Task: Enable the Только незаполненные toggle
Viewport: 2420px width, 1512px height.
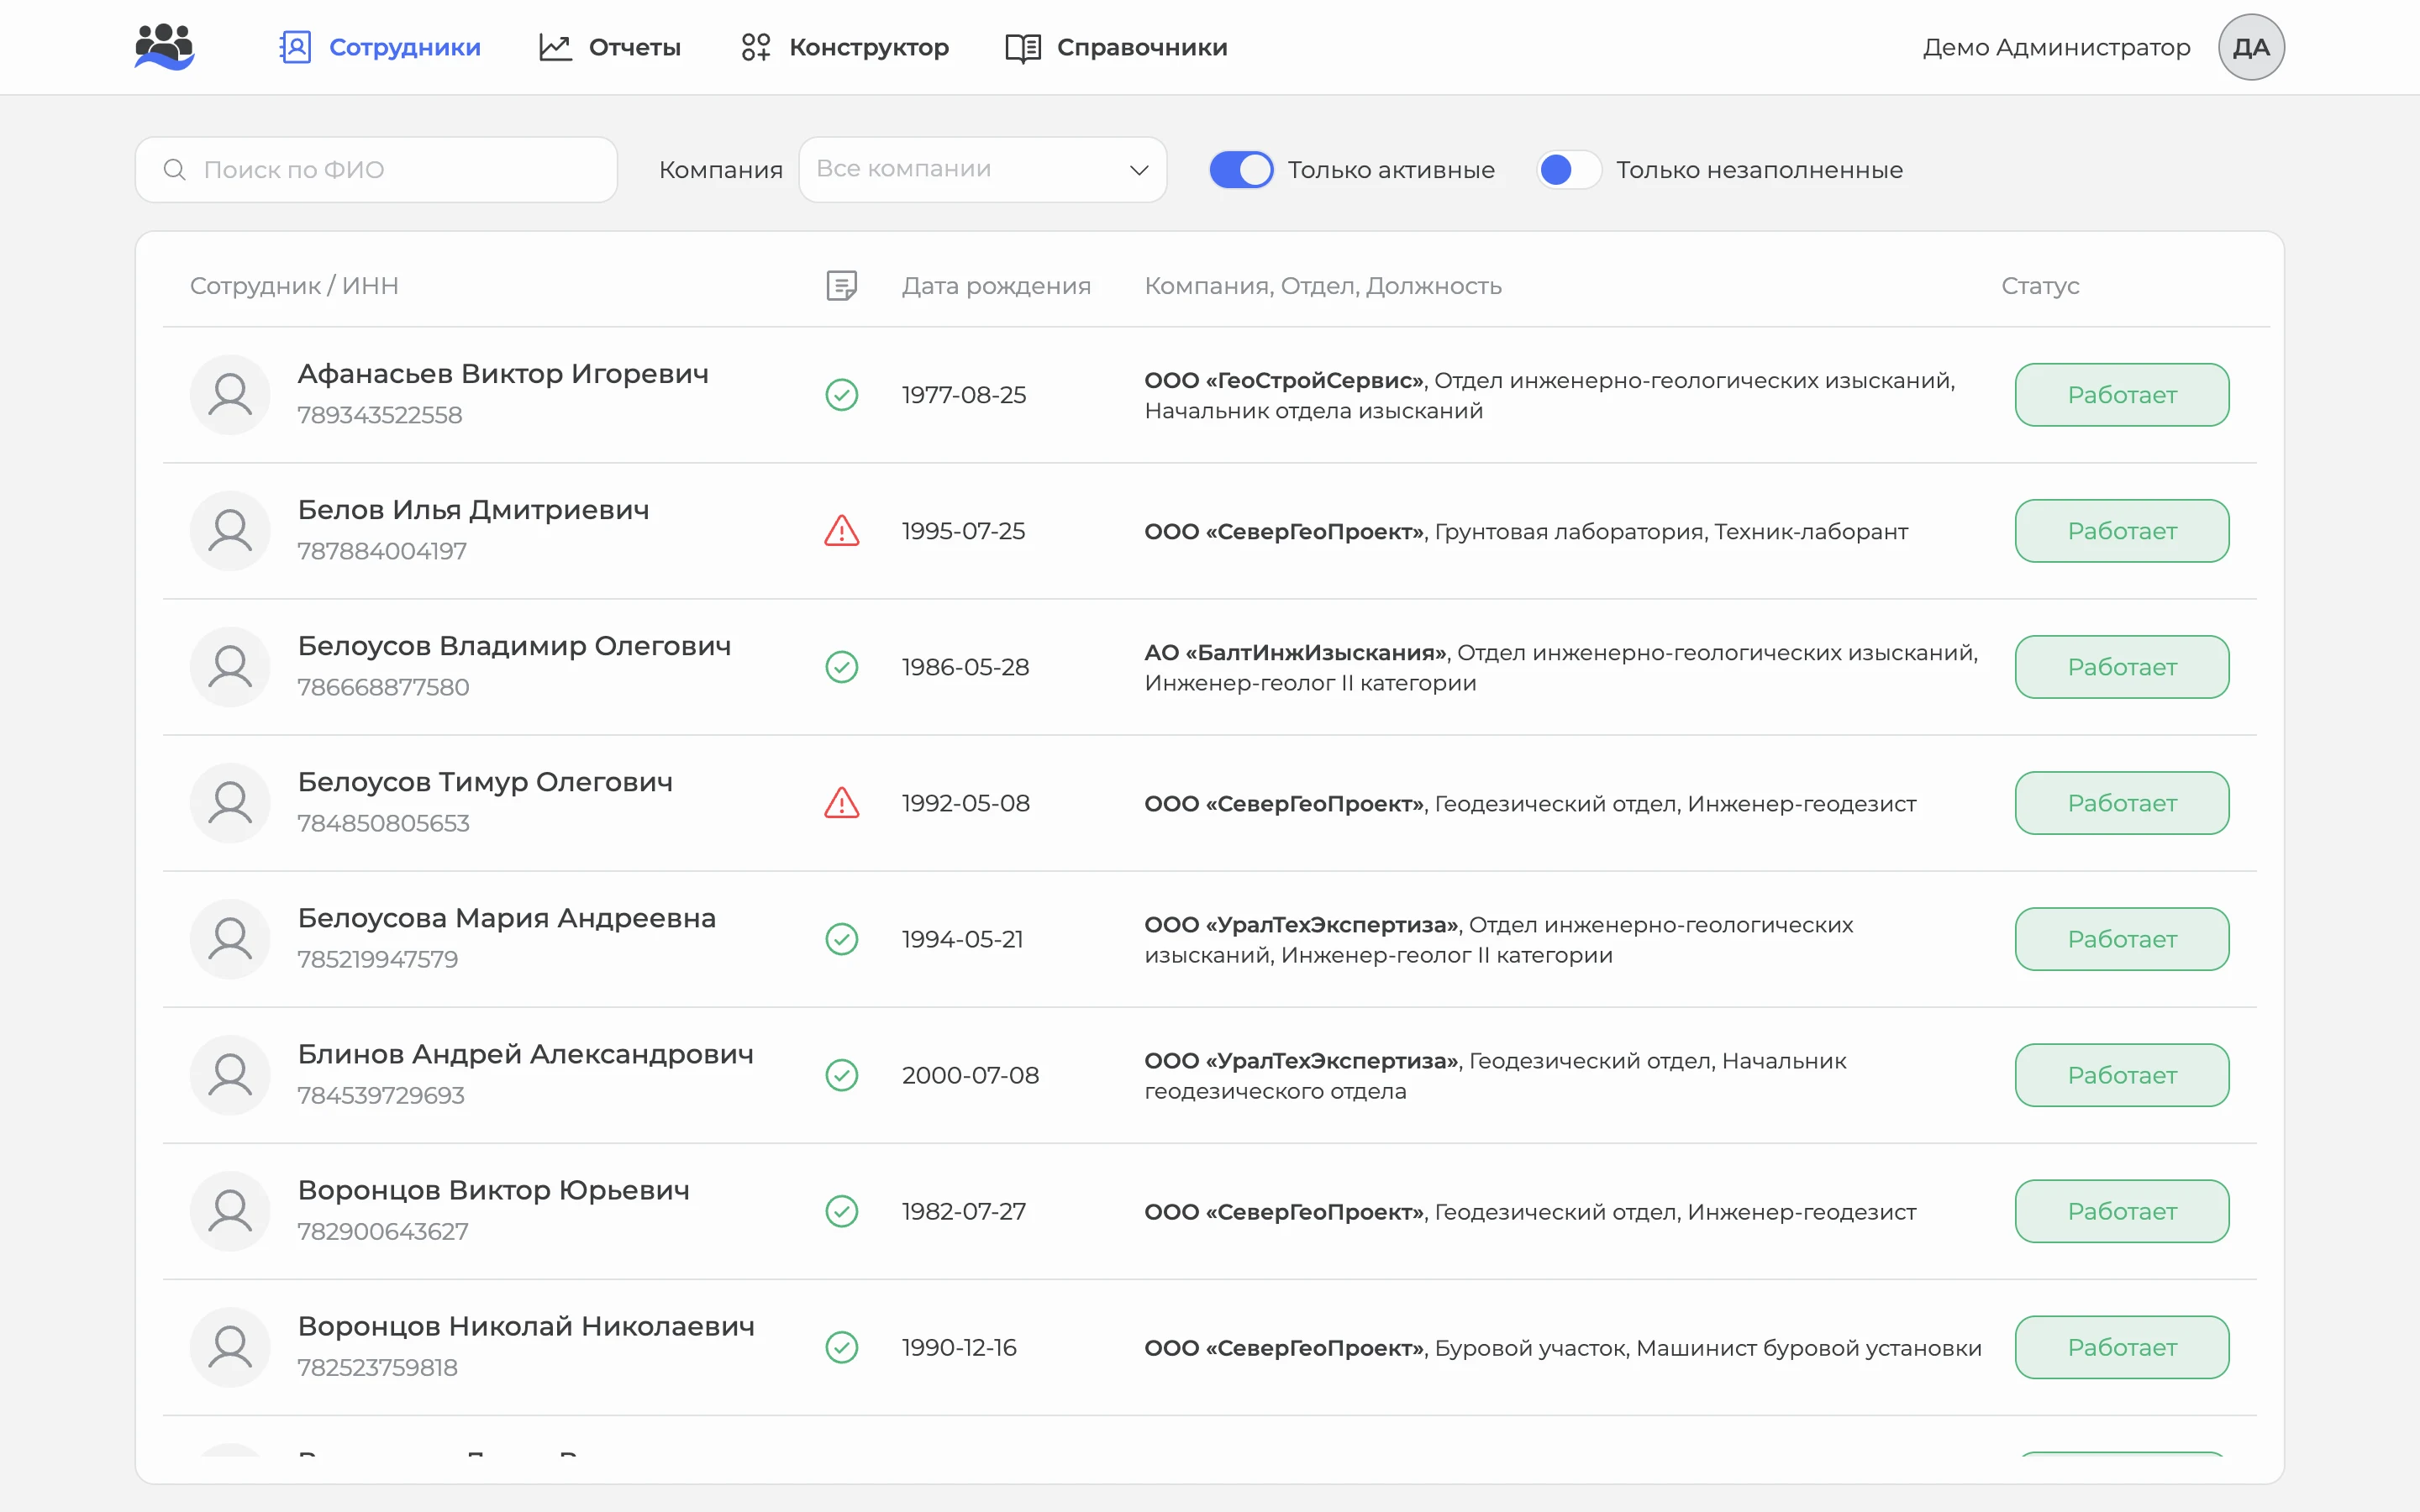Action: (x=1568, y=170)
